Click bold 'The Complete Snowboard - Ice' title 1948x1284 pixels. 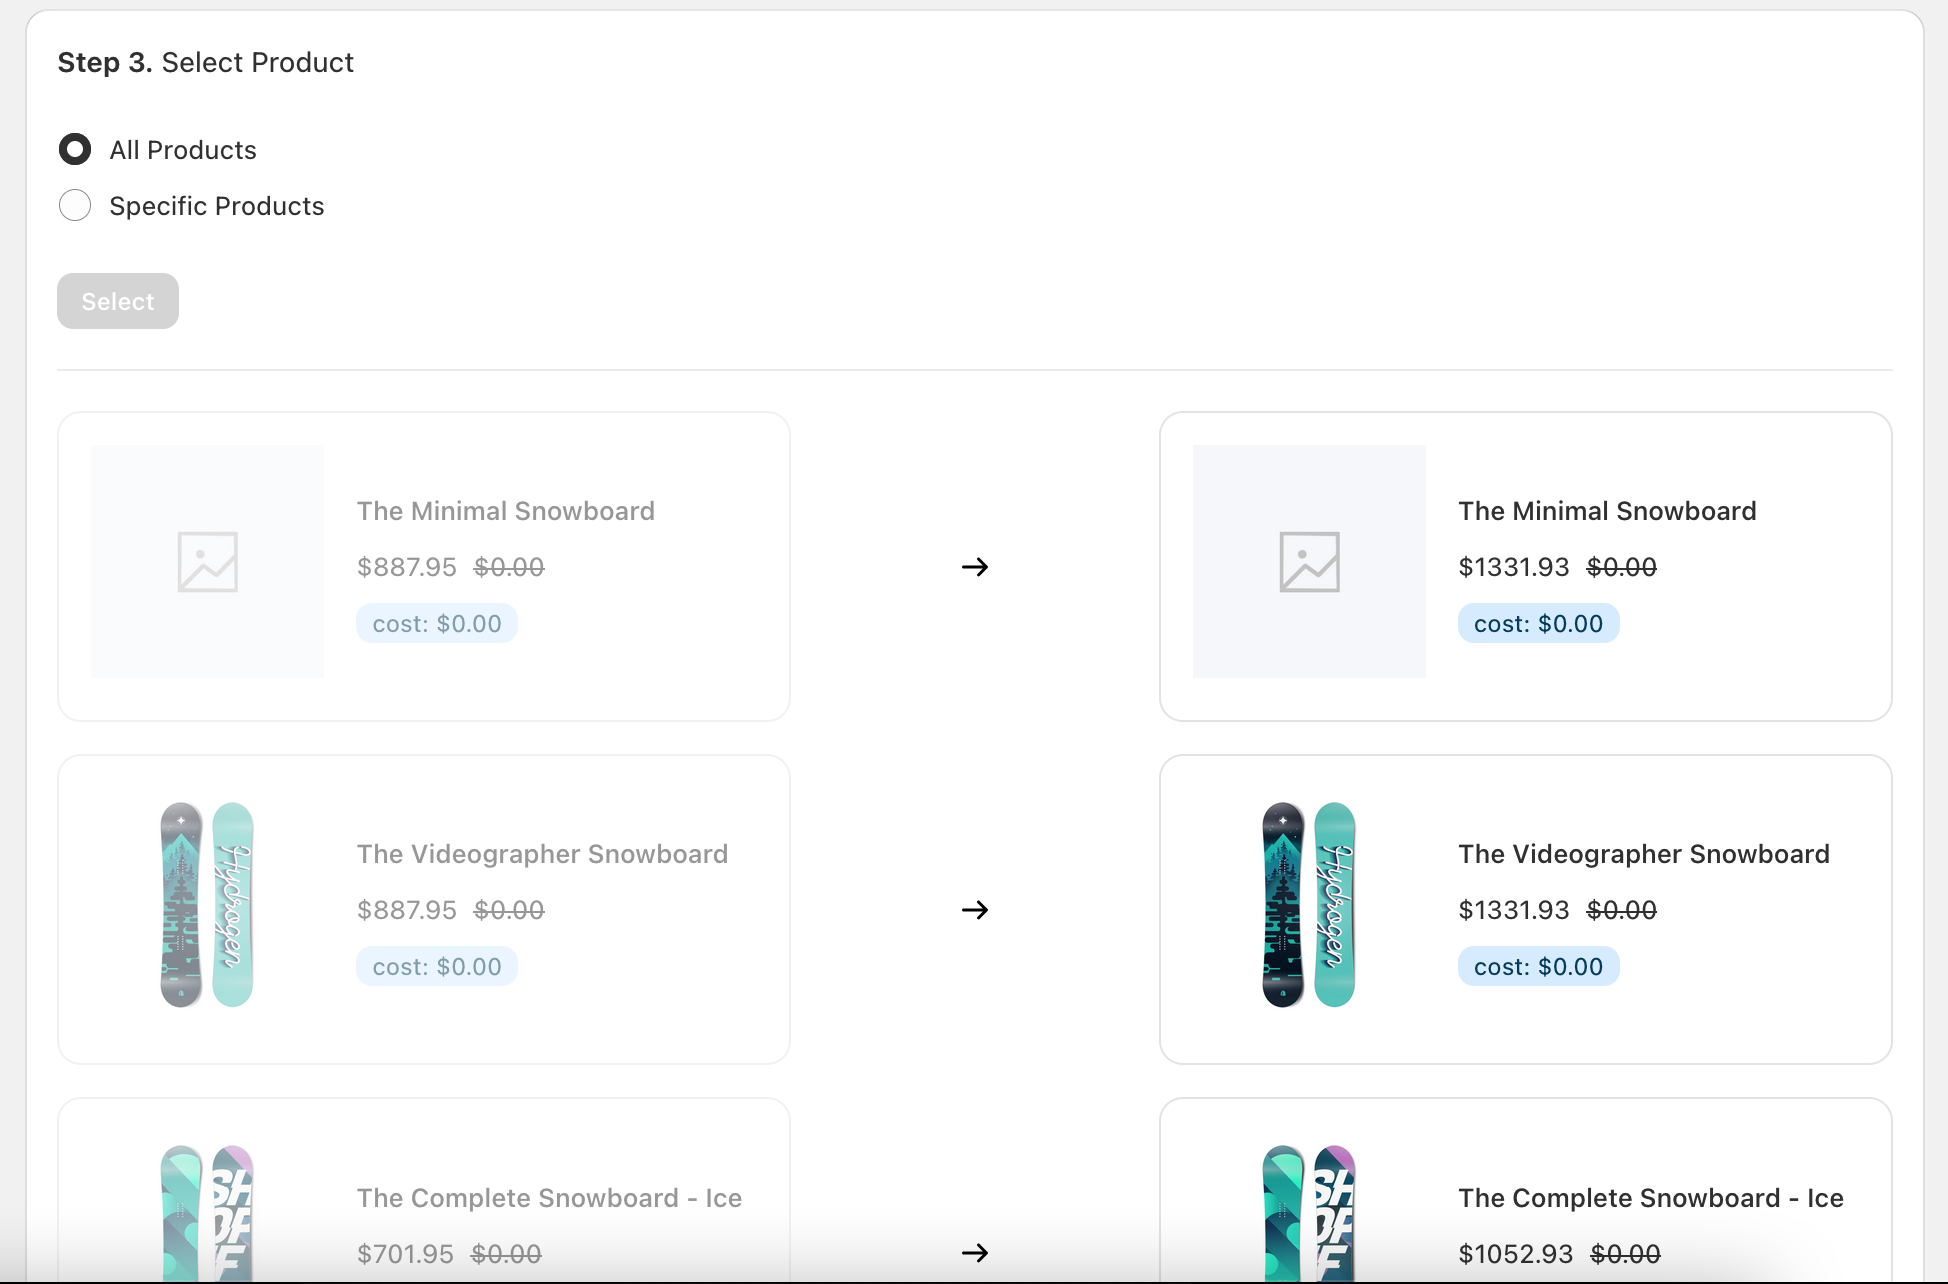(x=1651, y=1198)
